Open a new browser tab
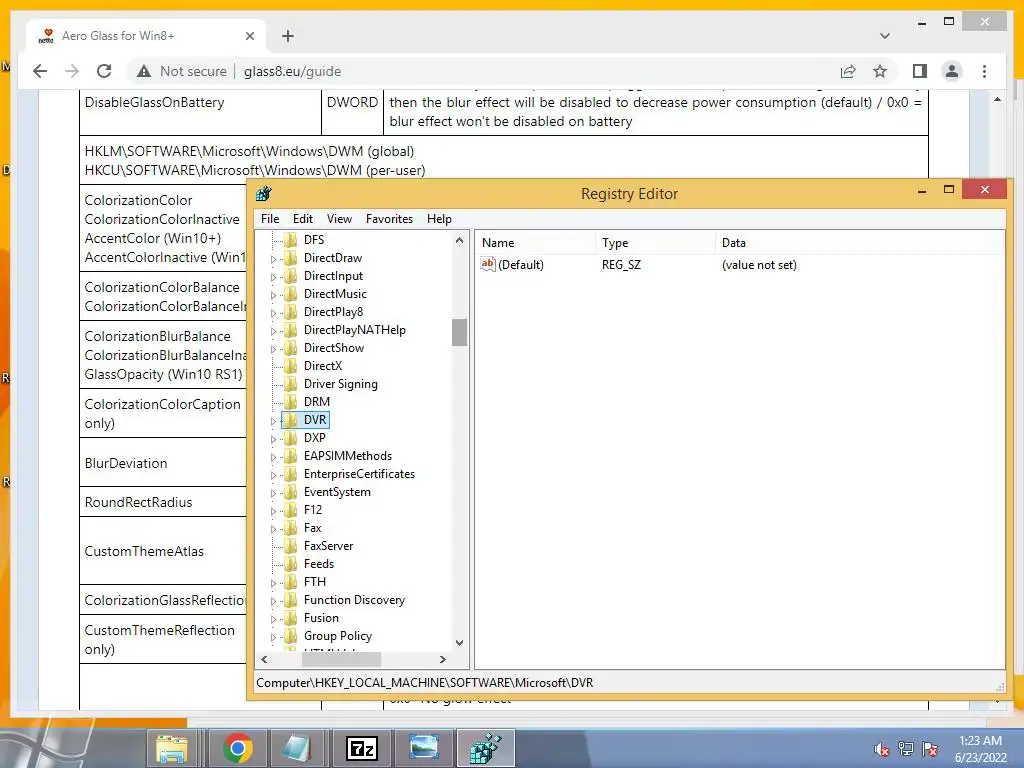This screenshot has height=768, width=1024. pos(288,36)
